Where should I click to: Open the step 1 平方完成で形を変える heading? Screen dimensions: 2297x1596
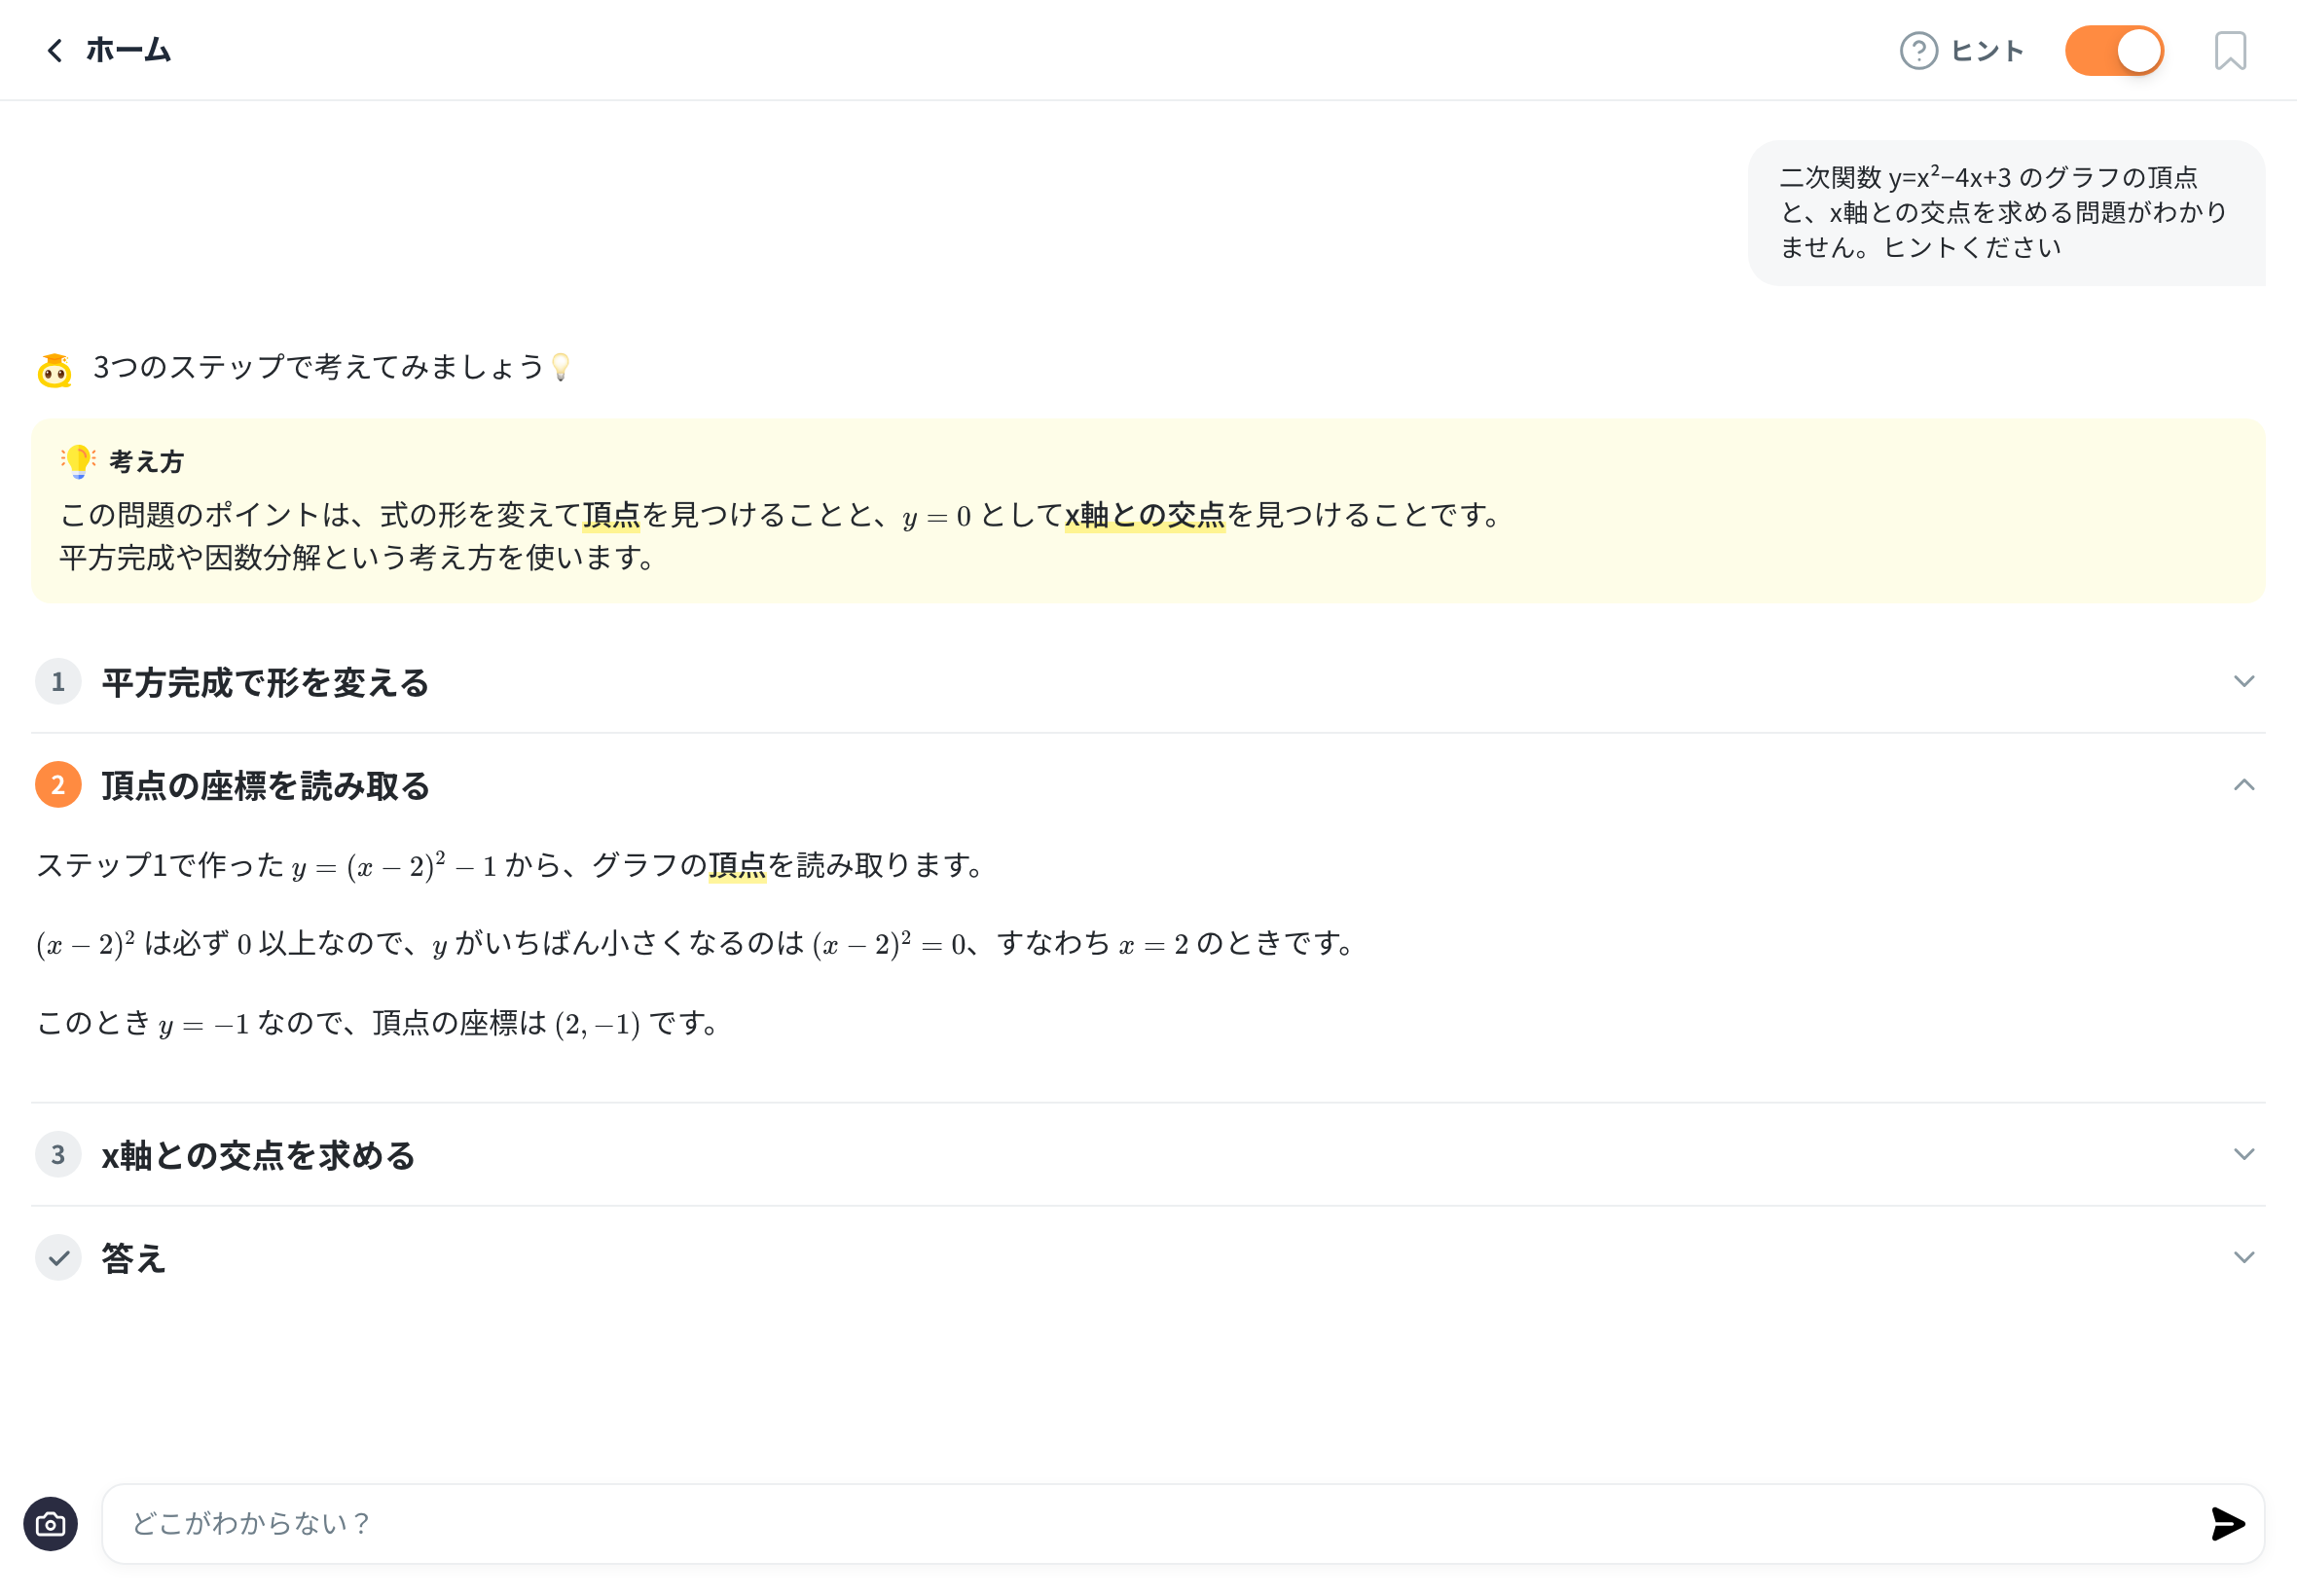pyautogui.click(x=265, y=683)
